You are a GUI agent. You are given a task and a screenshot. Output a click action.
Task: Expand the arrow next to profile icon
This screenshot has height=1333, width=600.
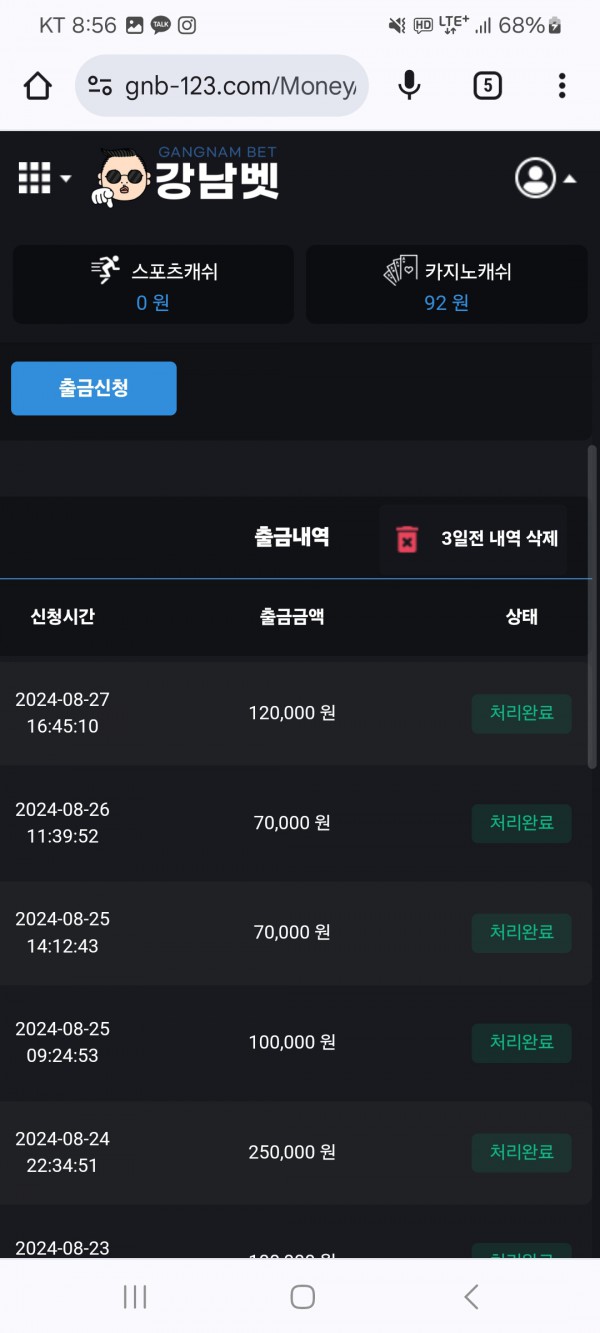(x=569, y=179)
